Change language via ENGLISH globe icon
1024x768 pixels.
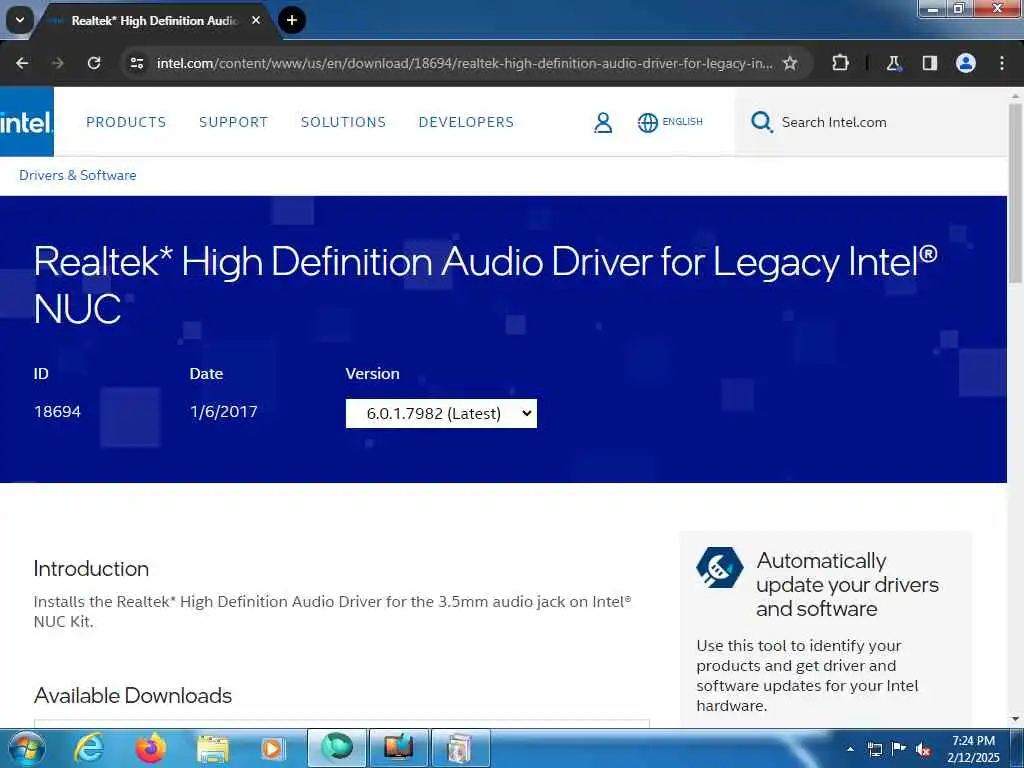point(670,122)
